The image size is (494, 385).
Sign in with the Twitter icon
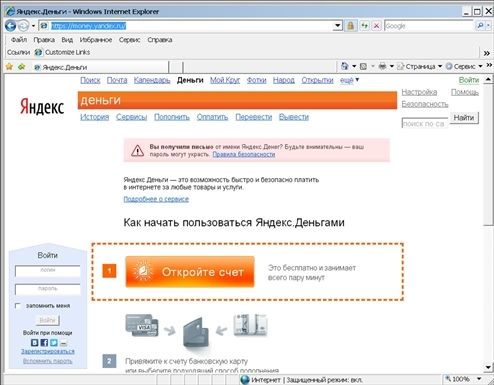pyautogui.click(x=54, y=343)
